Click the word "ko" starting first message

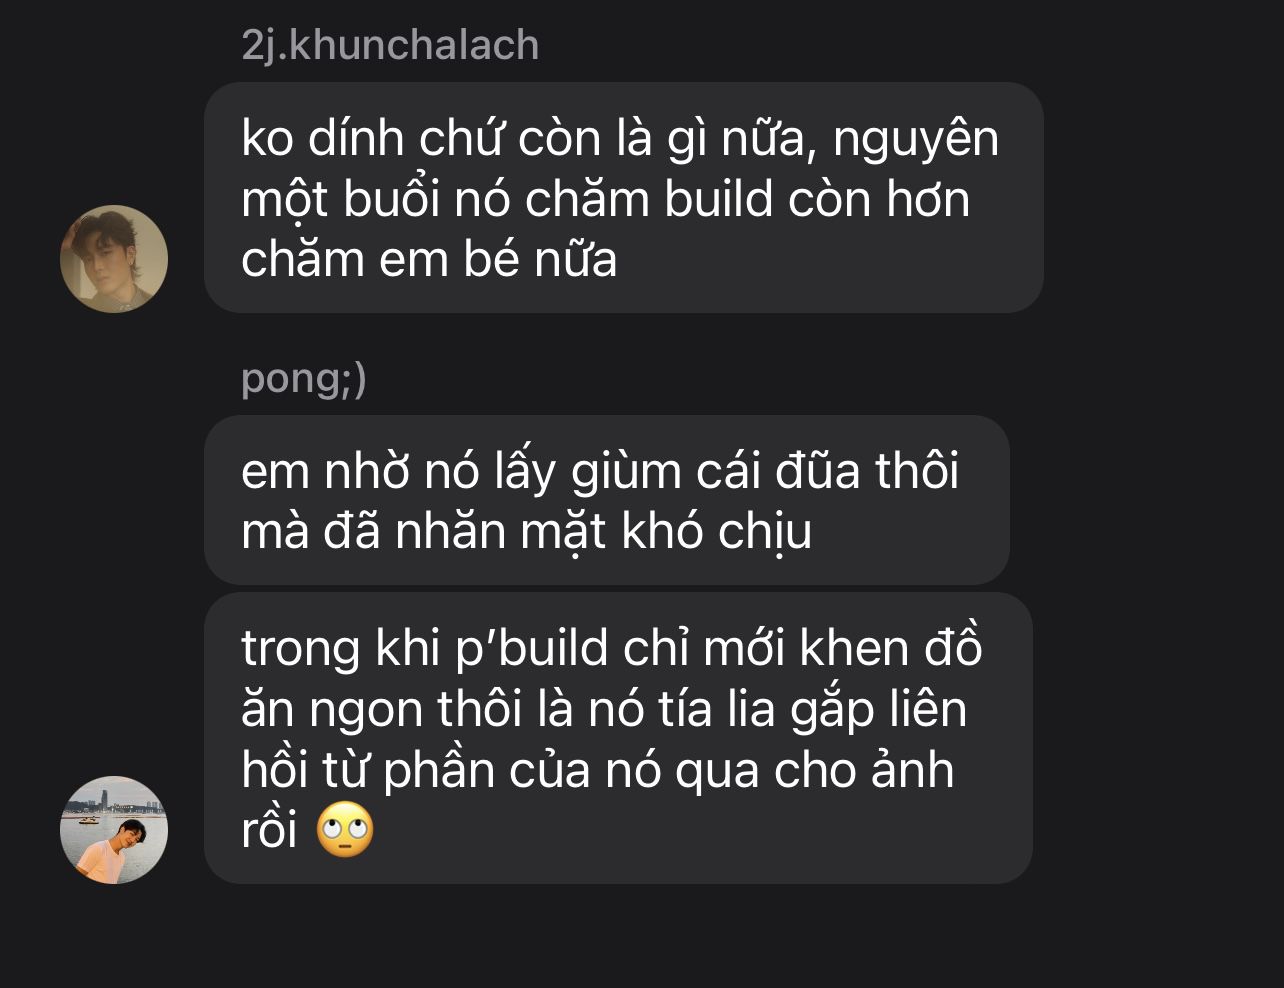(x=267, y=139)
